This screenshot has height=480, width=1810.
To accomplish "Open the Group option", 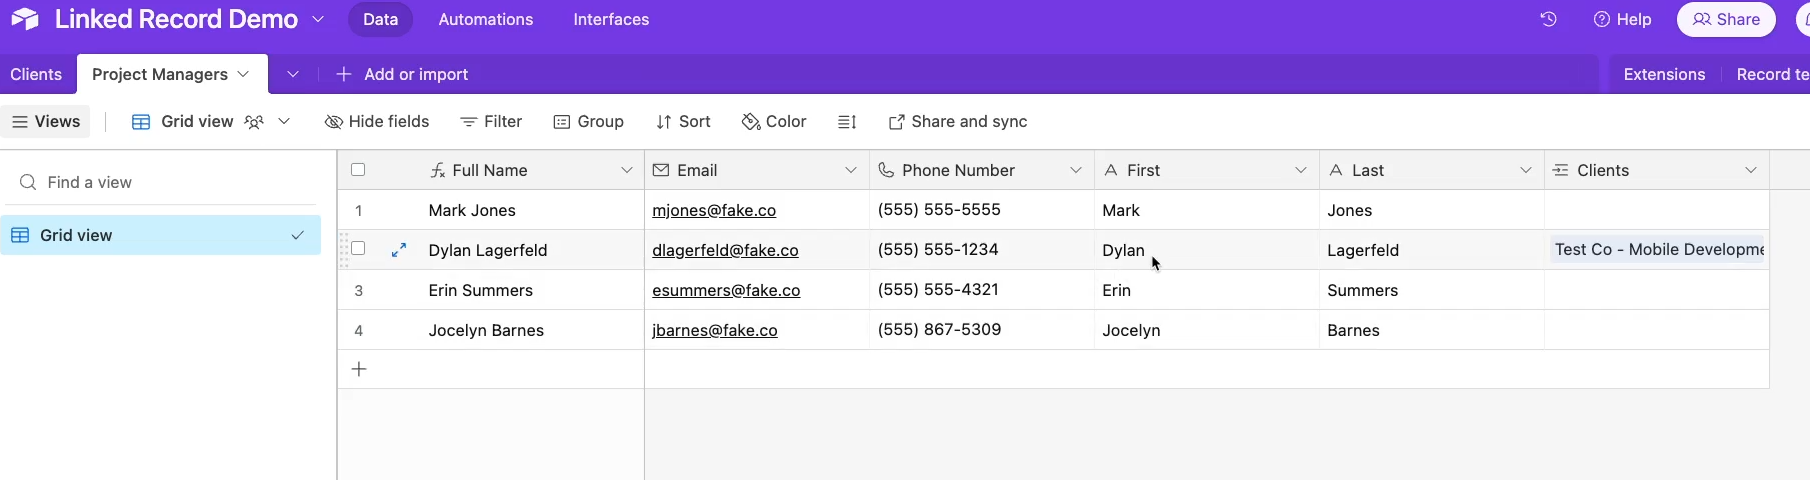I will coord(589,122).
